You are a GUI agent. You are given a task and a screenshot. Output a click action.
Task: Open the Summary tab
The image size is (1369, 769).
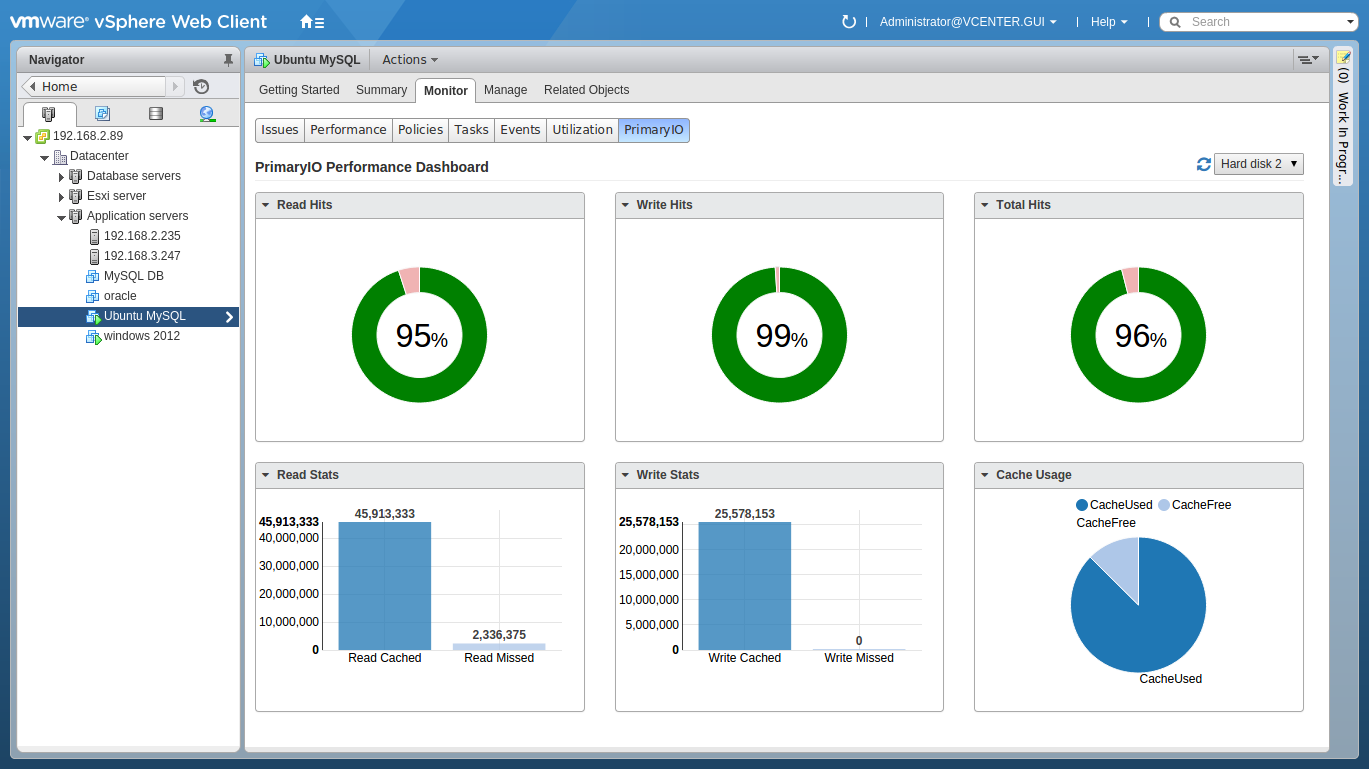[x=381, y=90]
